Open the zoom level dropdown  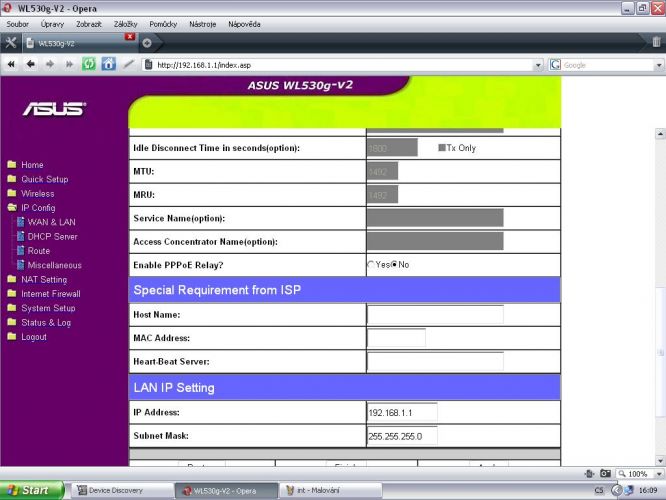coord(659,474)
